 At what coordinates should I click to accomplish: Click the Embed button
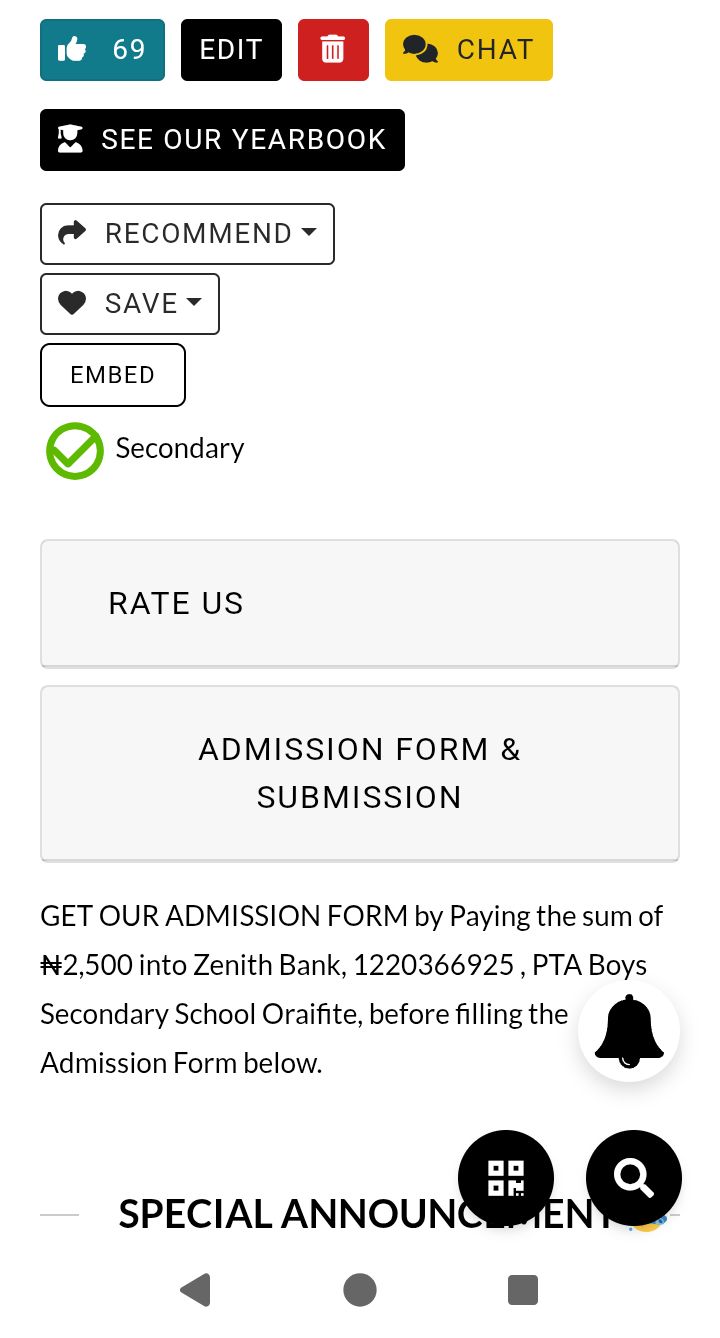(x=113, y=375)
